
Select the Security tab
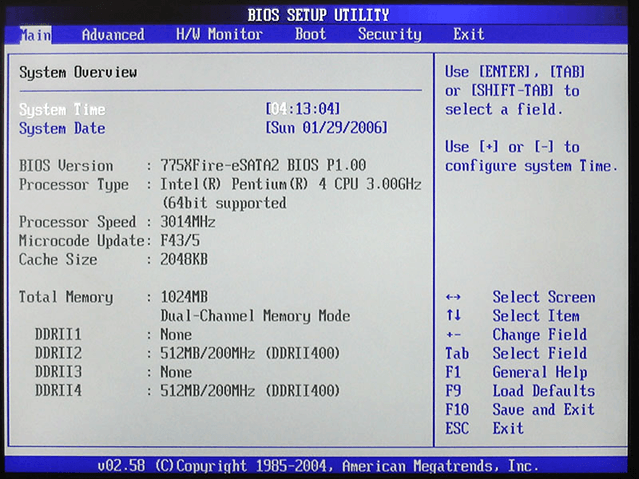(389, 34)
